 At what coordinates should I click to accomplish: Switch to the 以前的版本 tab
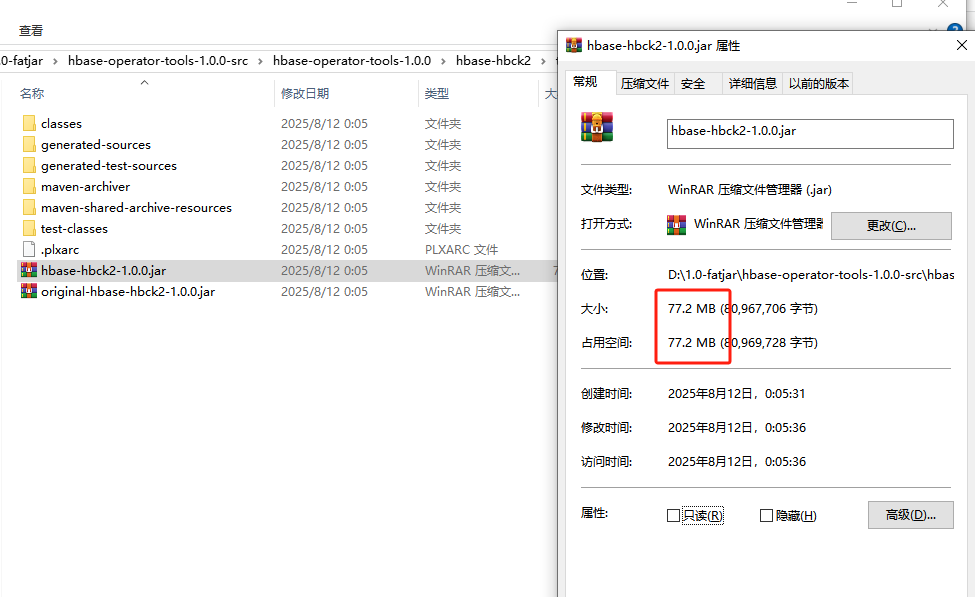[x=818, y=83]
